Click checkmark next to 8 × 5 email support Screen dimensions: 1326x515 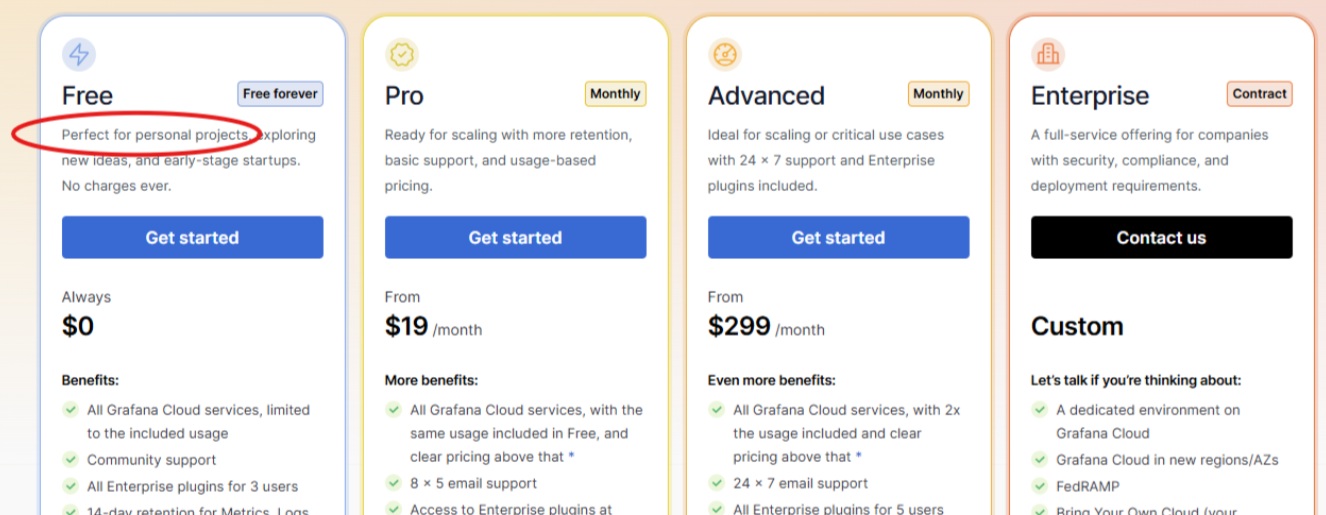pos(394,483)
